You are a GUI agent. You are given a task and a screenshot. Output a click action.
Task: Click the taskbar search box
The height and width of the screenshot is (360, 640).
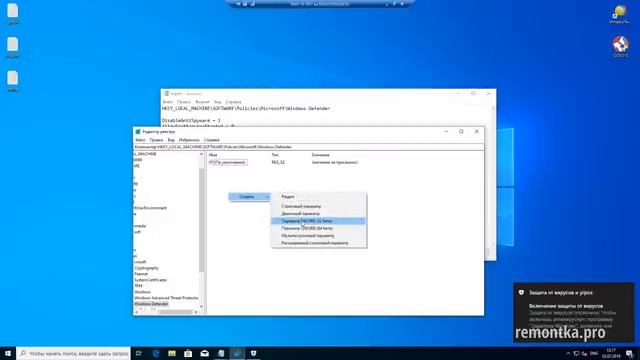[x=73, y=353]
